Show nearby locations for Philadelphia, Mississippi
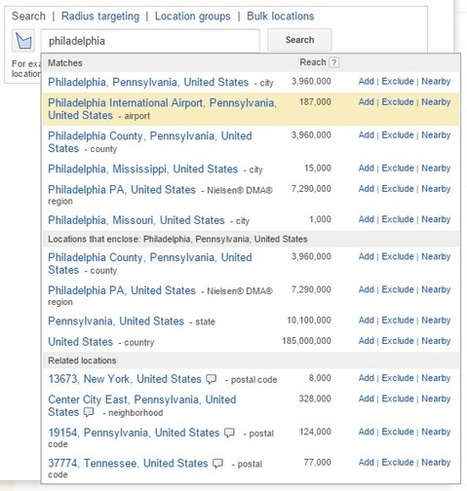The height and width of the screenshot is (491, 467). click(436, 168)
